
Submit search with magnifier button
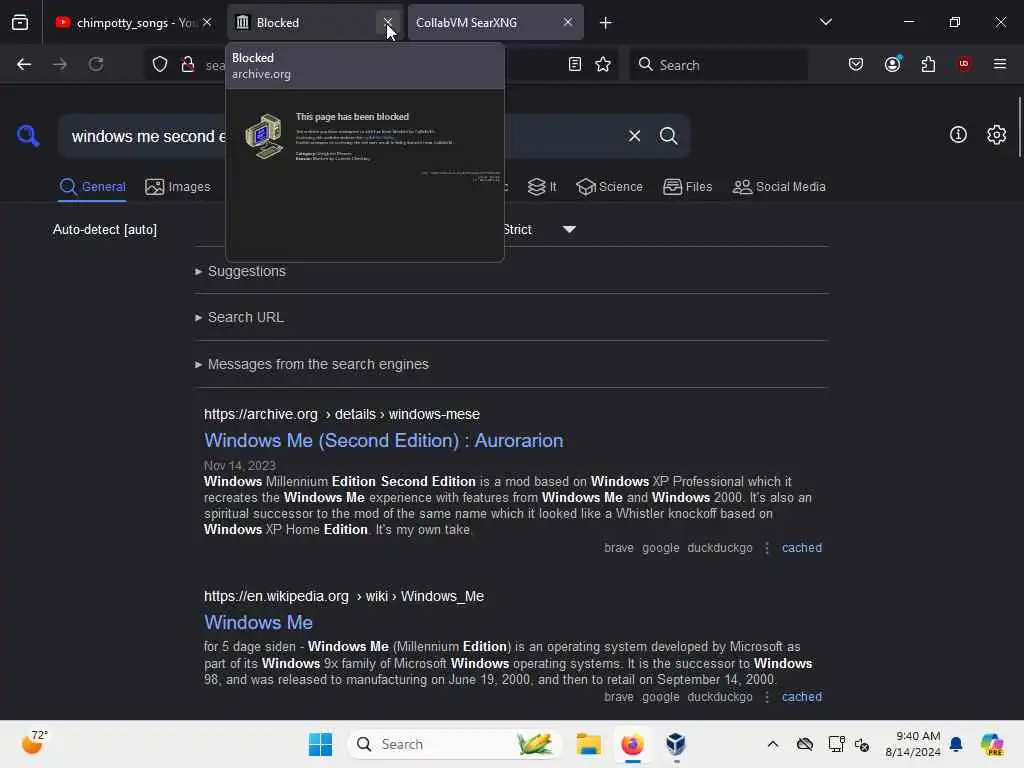click(x=668, y=136)
